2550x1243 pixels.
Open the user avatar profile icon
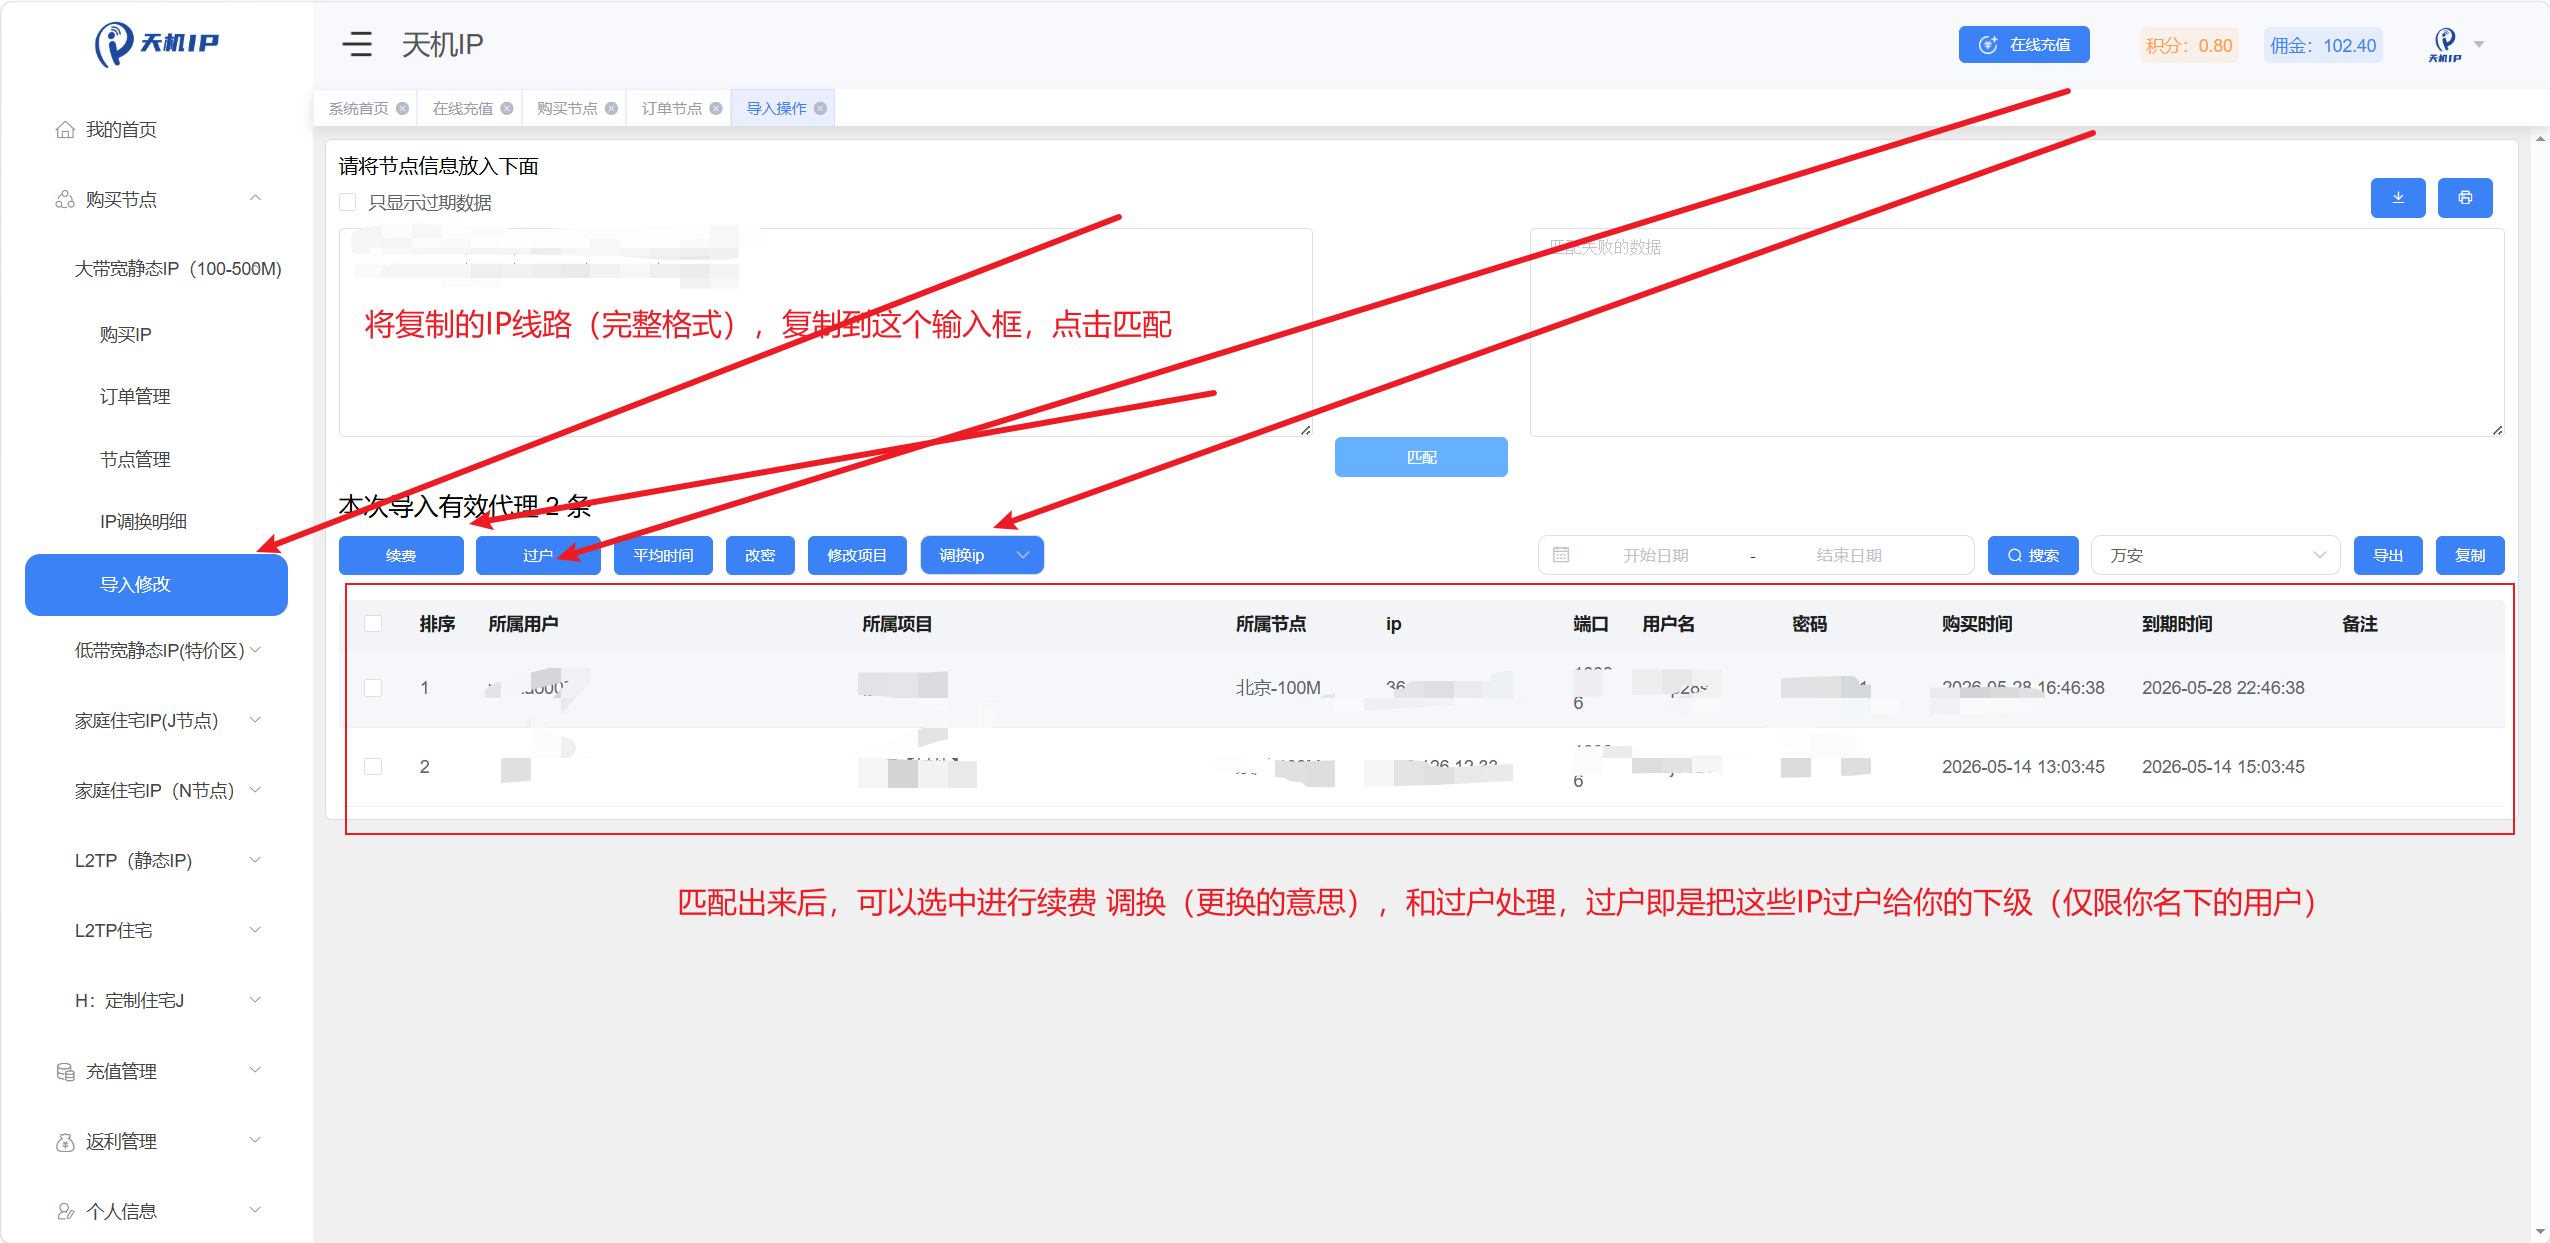tap(2445, 45)
